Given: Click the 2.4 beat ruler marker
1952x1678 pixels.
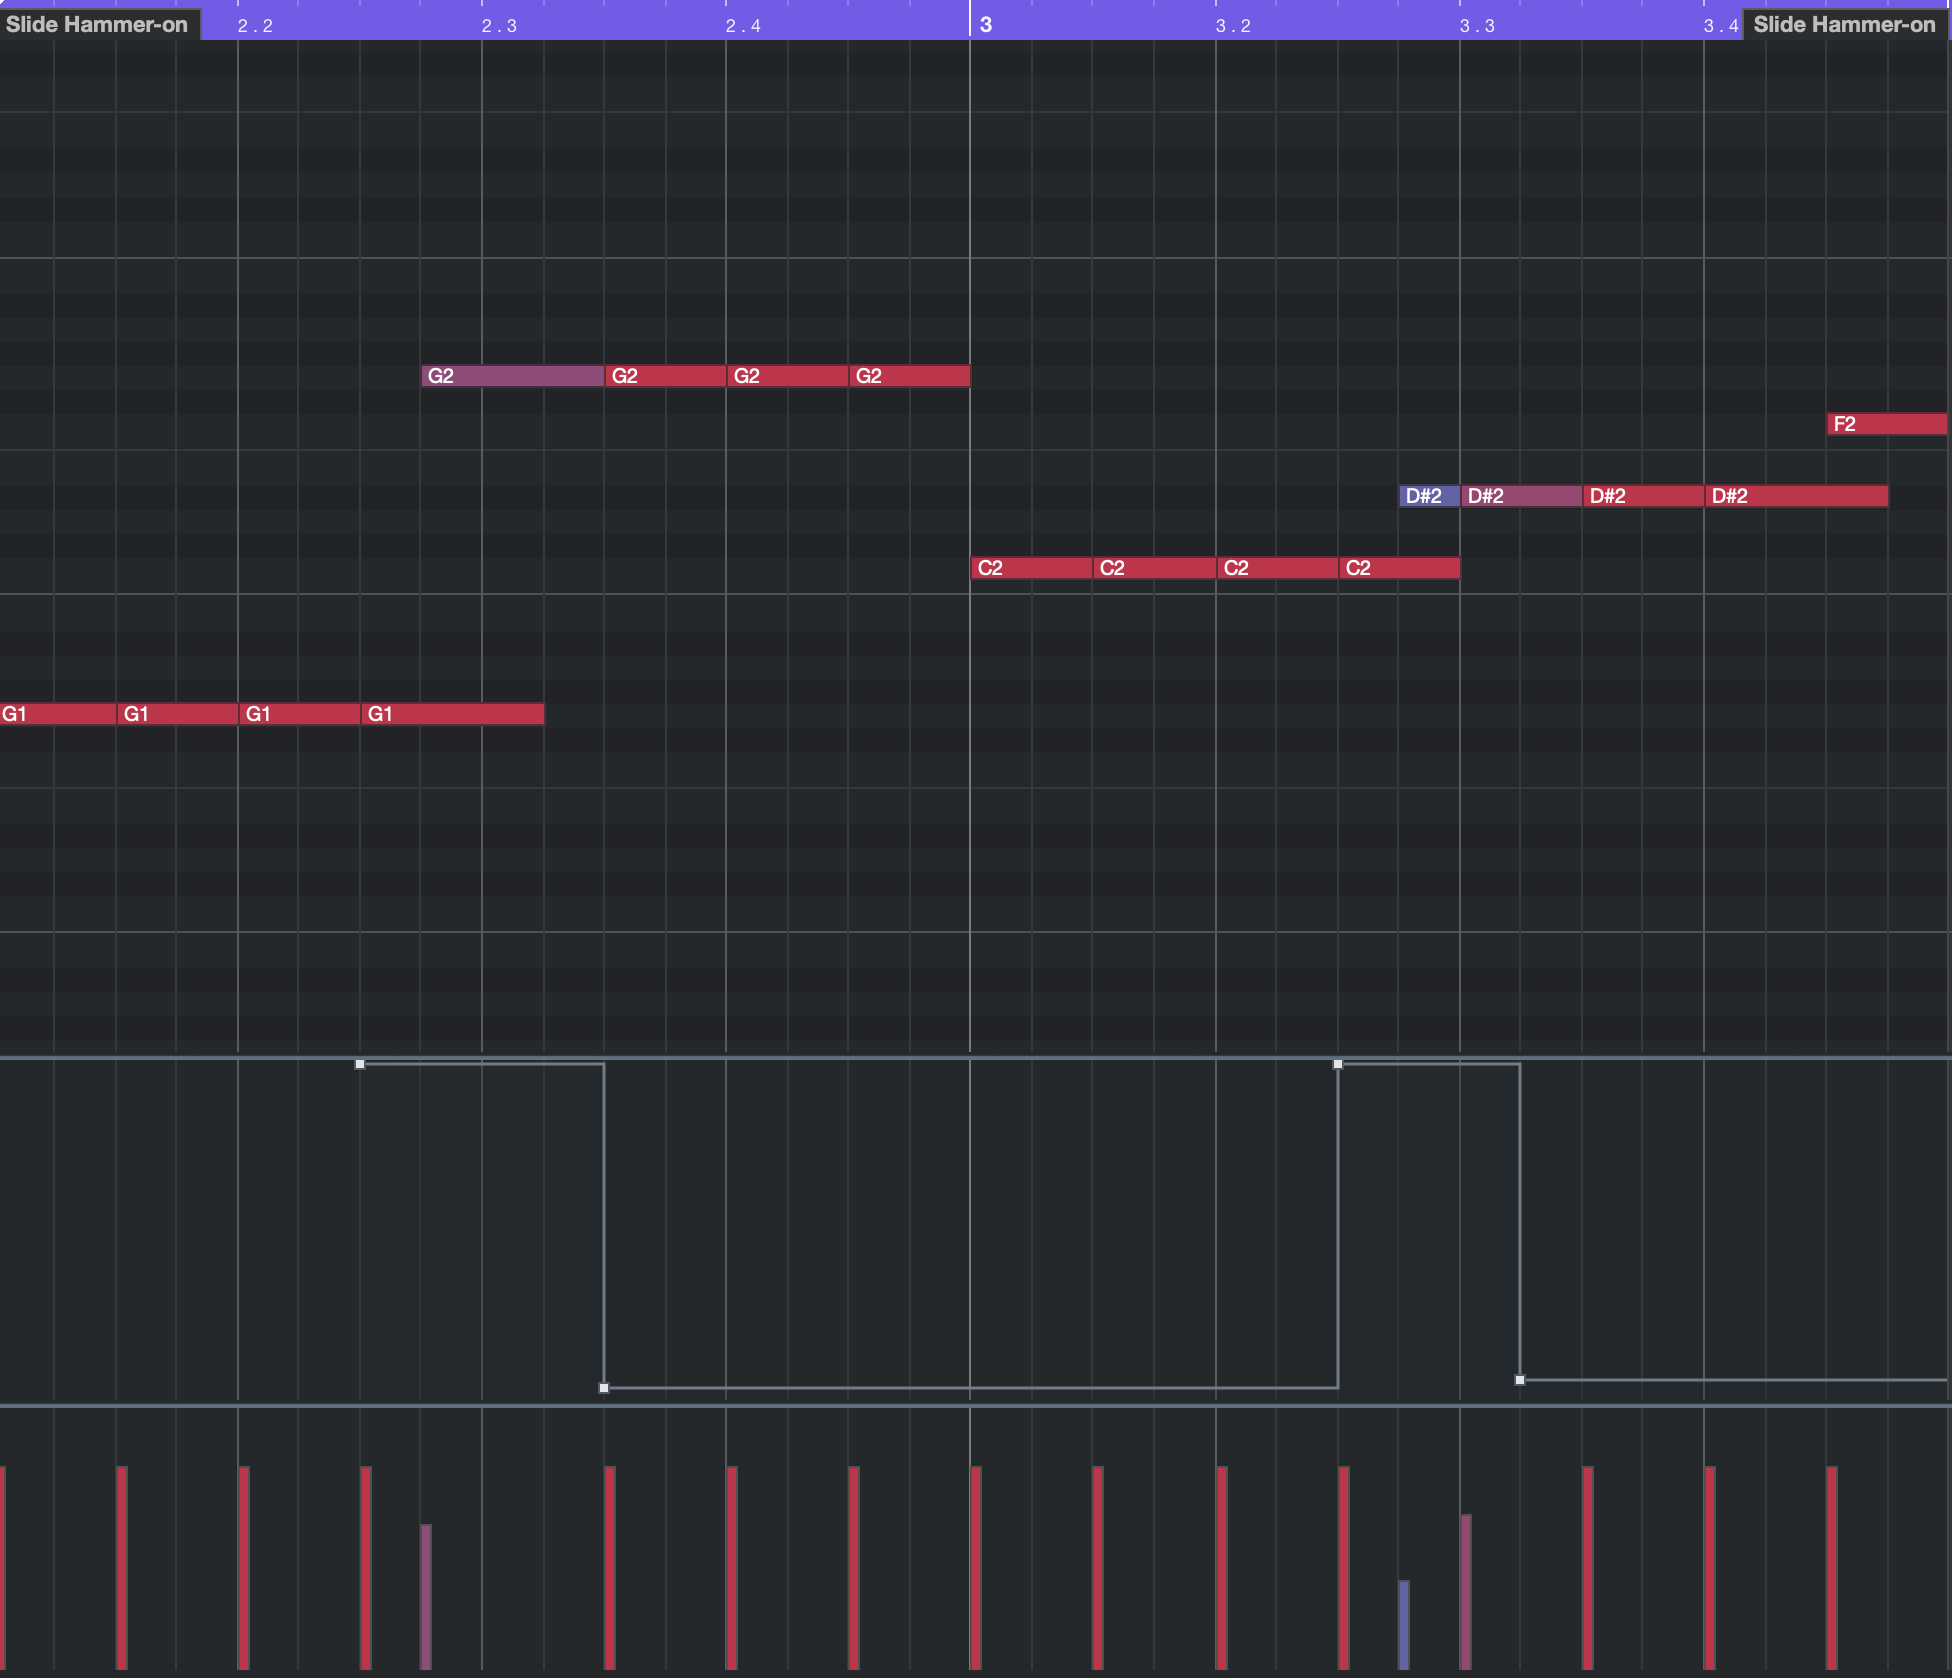Looking at the screenshot, I should (742, 26).
